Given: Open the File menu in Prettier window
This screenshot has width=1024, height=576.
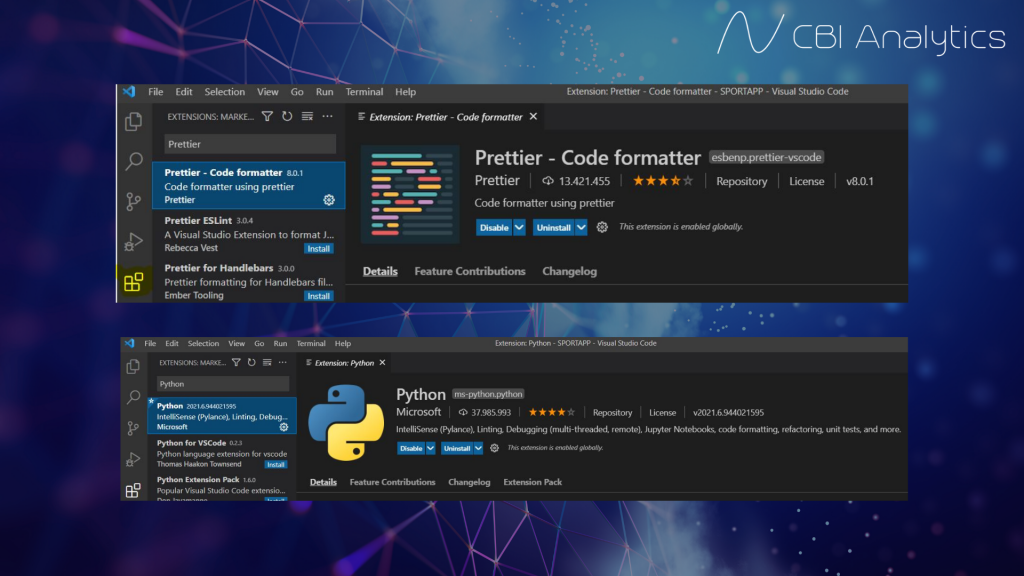Looking at the screenshot, I should coord(155,92).
